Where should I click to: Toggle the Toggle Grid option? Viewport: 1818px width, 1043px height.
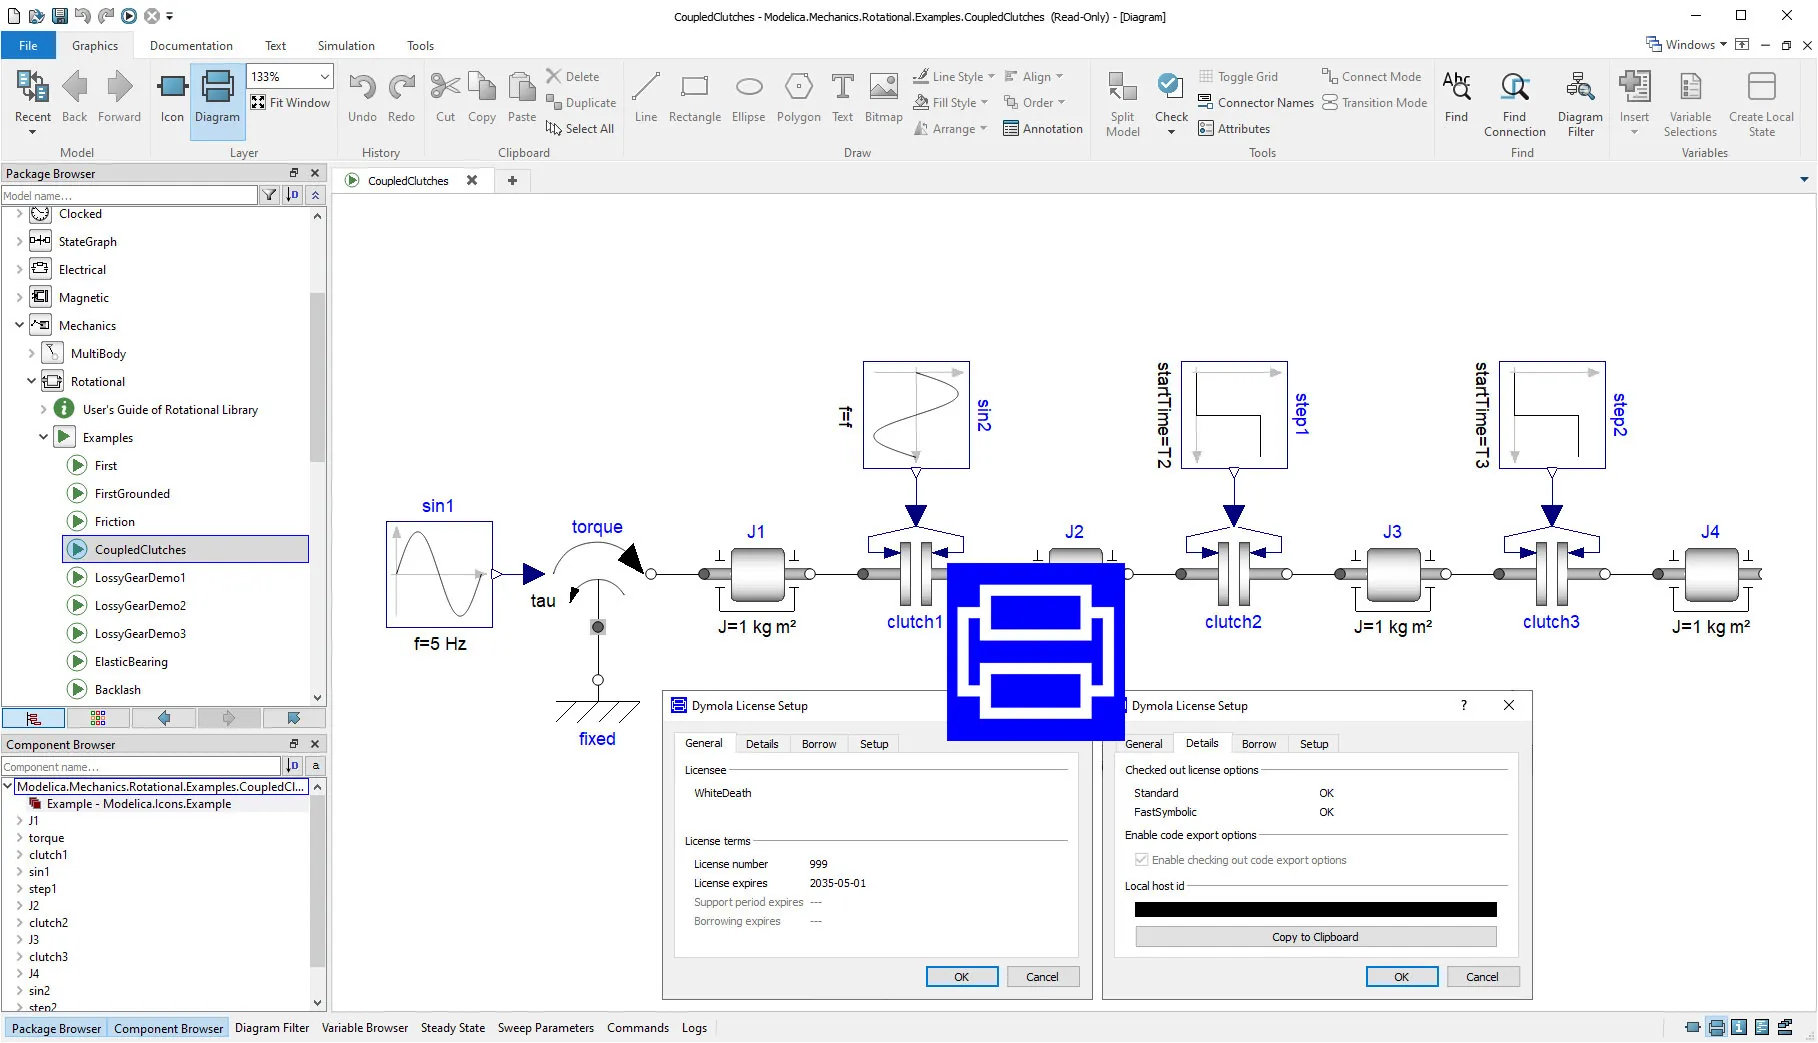click(x=1238, y=77)
